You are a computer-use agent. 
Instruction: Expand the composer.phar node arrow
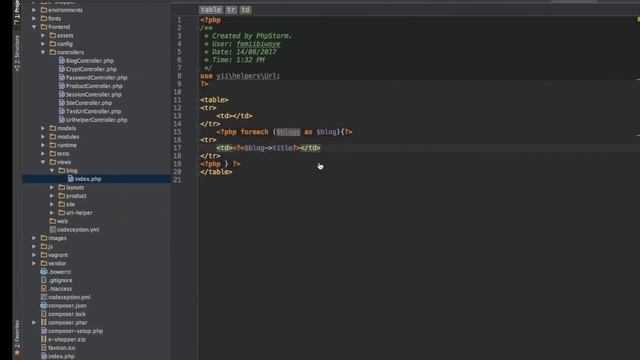point(34,322)
